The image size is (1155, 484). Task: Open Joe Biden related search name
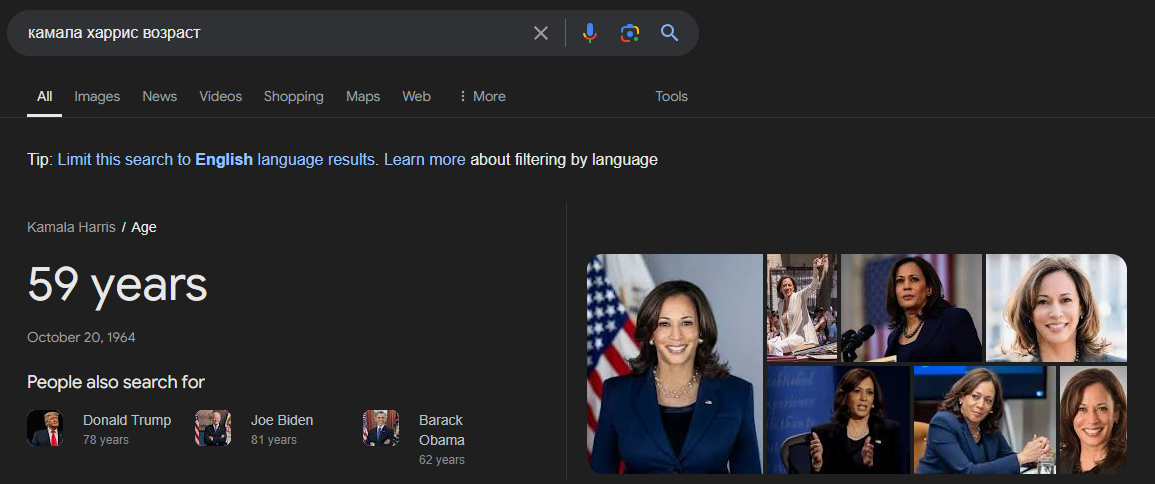point(282,420)
